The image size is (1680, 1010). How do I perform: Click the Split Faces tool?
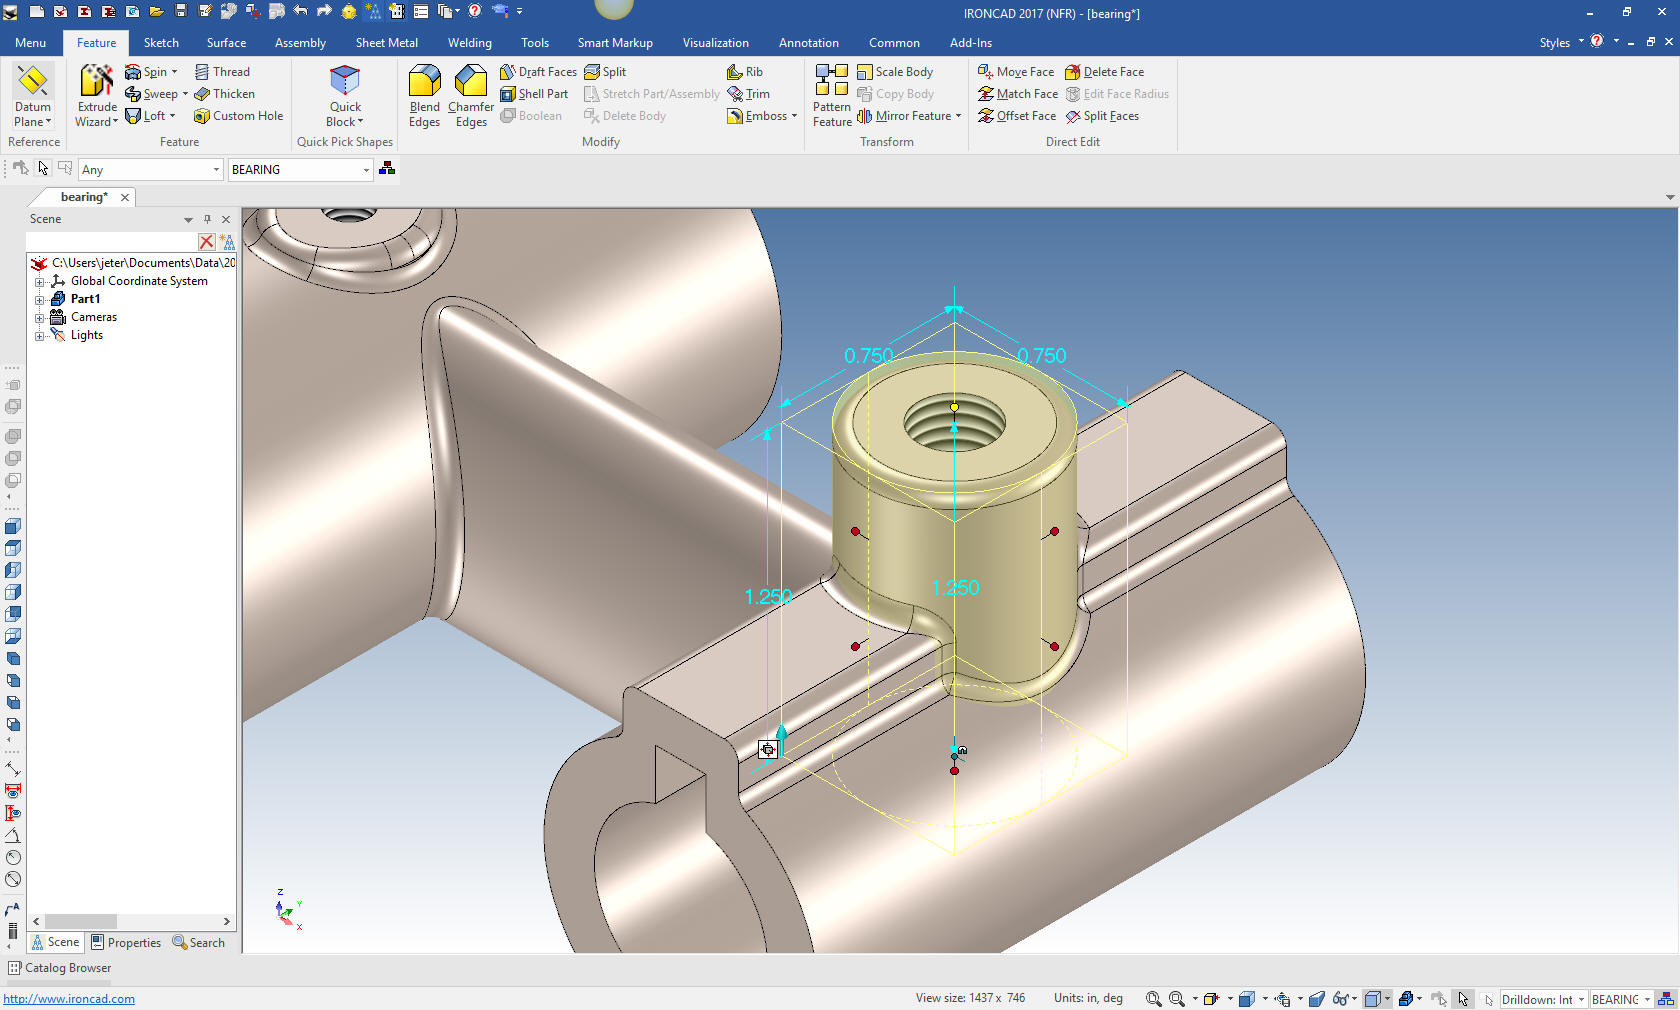[1102, 116]
